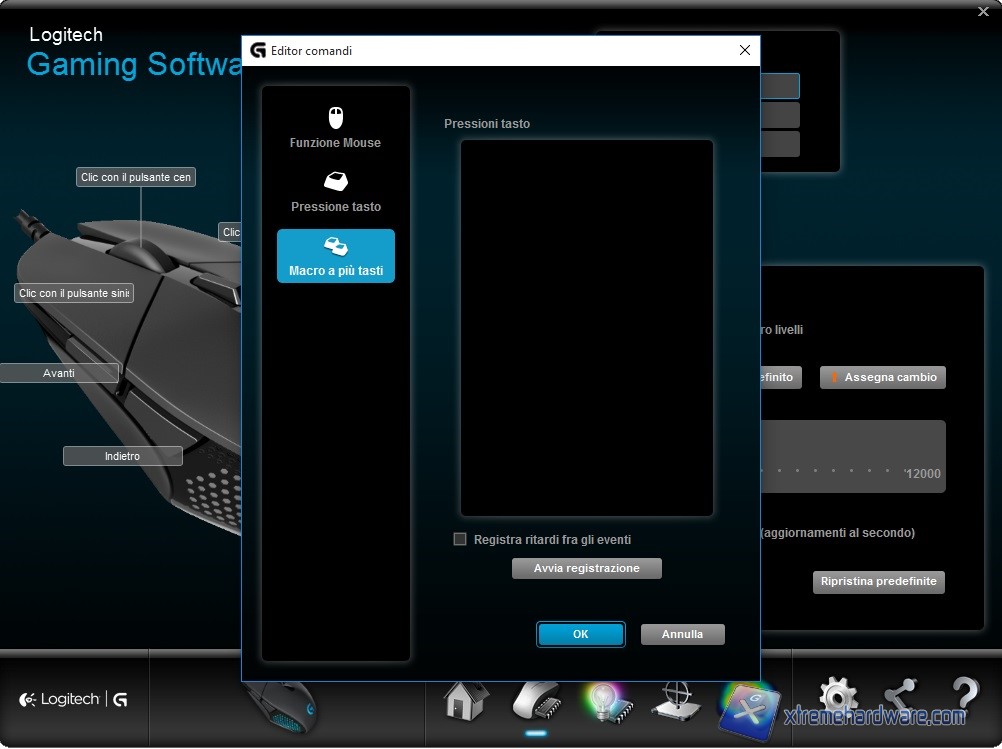This screenshot has width=1002, height=749.
Task: Open the Home screen icon
Action: tap(466, 700)
